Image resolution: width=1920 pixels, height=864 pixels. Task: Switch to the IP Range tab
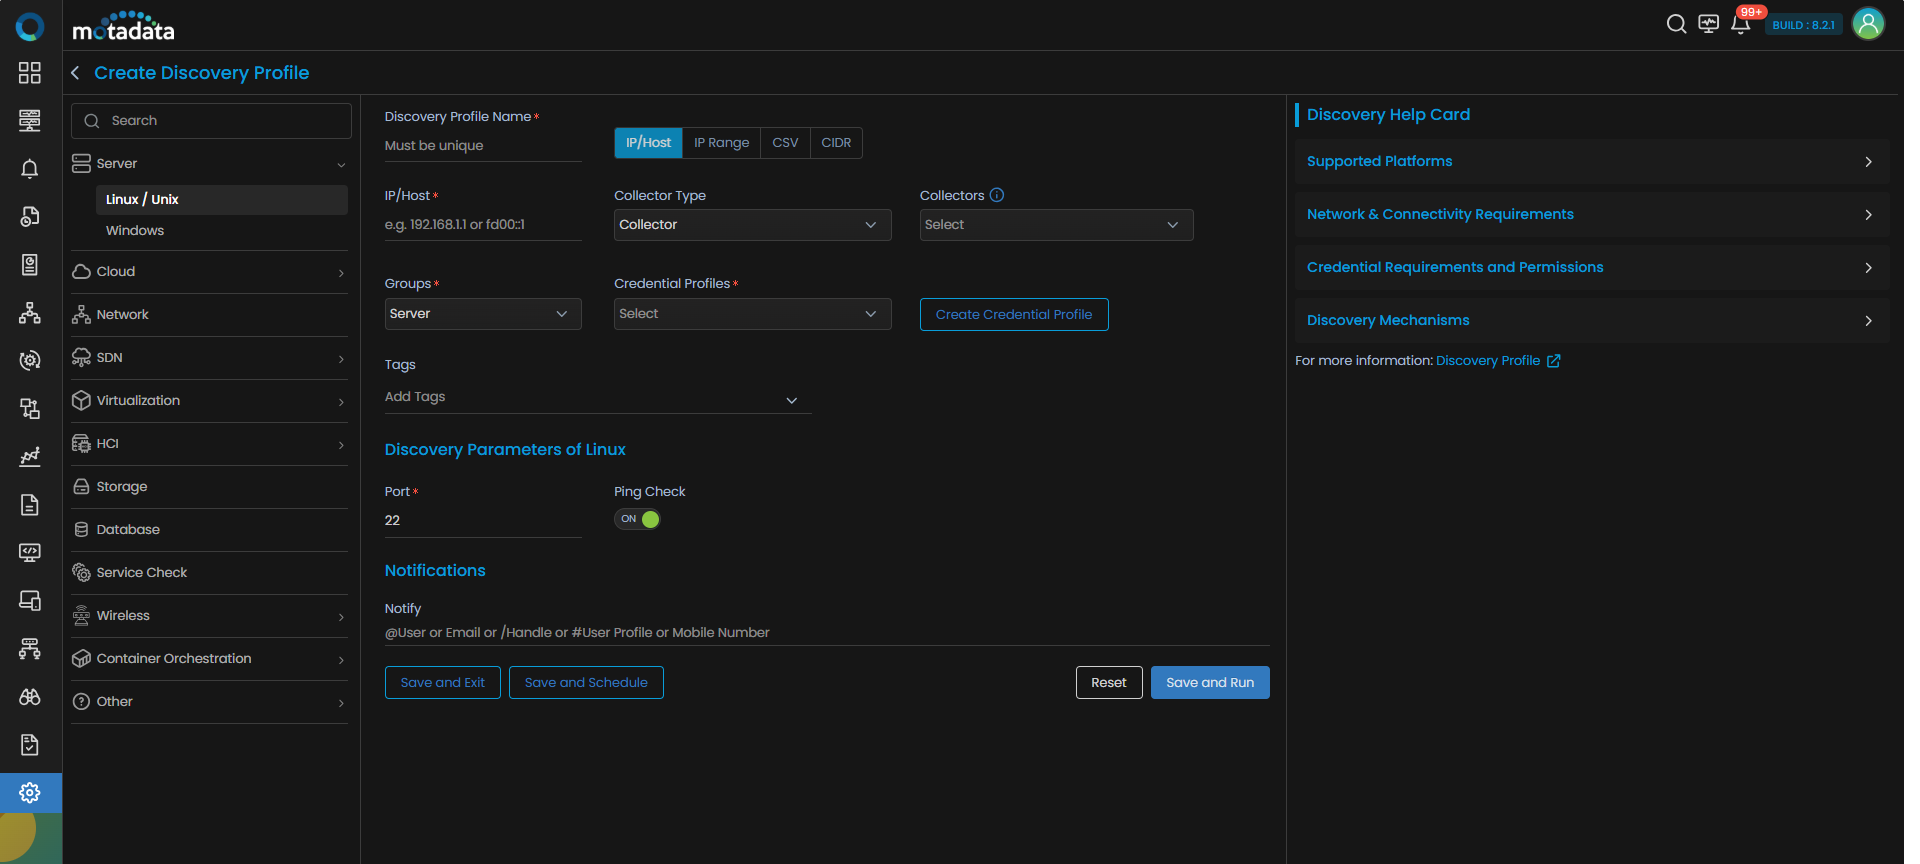[721, 143]
